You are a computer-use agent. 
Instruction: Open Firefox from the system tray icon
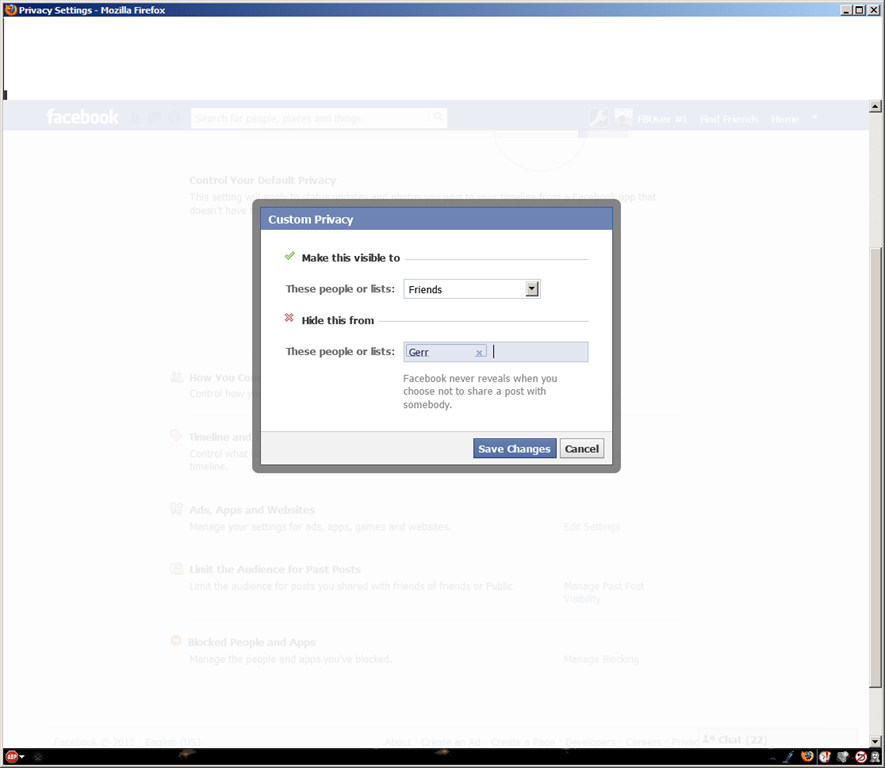[x=807, y=757]
